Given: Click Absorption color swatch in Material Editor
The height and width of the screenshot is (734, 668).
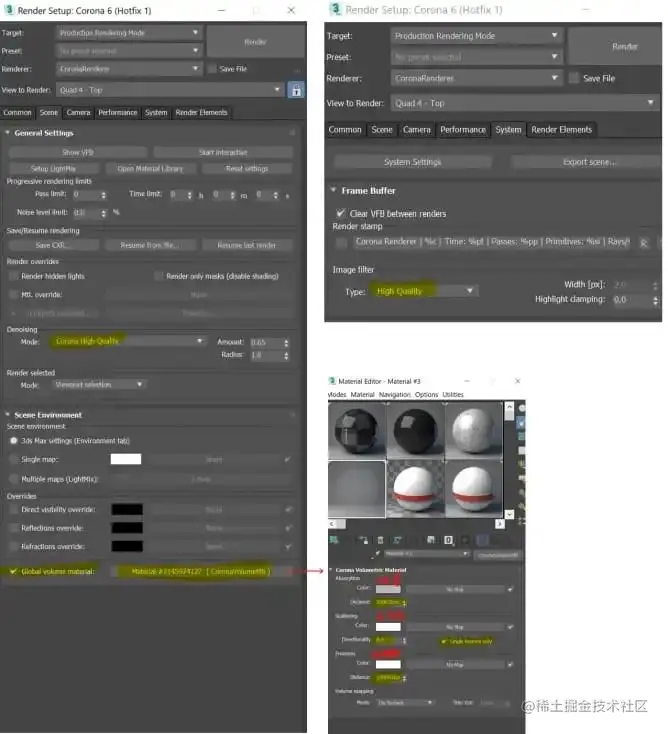Looking at the screenshot, I should (388, 589).
